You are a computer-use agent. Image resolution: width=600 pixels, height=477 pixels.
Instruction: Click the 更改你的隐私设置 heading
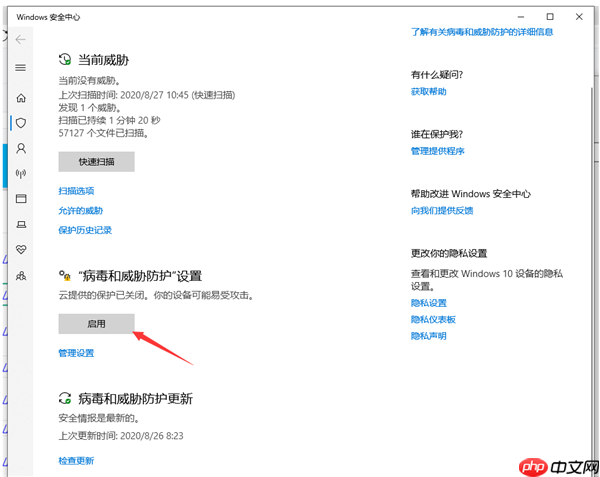point(449,253)
